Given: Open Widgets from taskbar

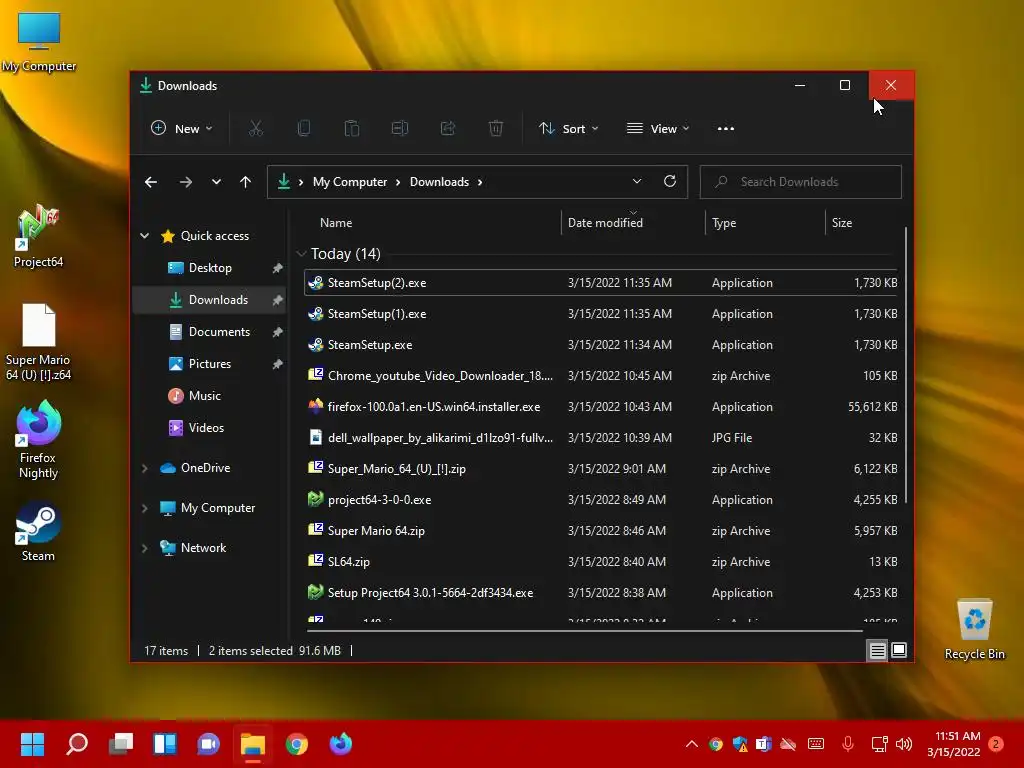Looking at the screenshot, I should pos(165,744).
